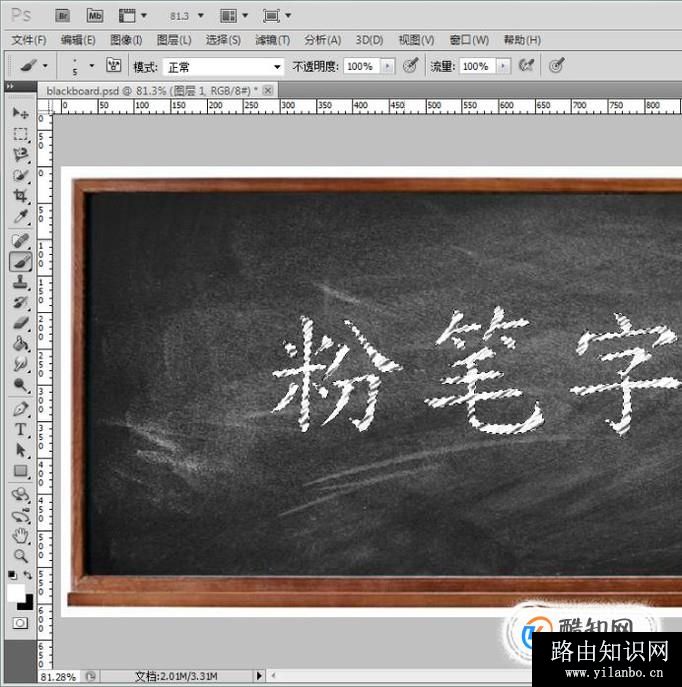Select the Rectangular Marquee tool
The height and width of the screenshot is (687, 682).
tap(20, 134)
